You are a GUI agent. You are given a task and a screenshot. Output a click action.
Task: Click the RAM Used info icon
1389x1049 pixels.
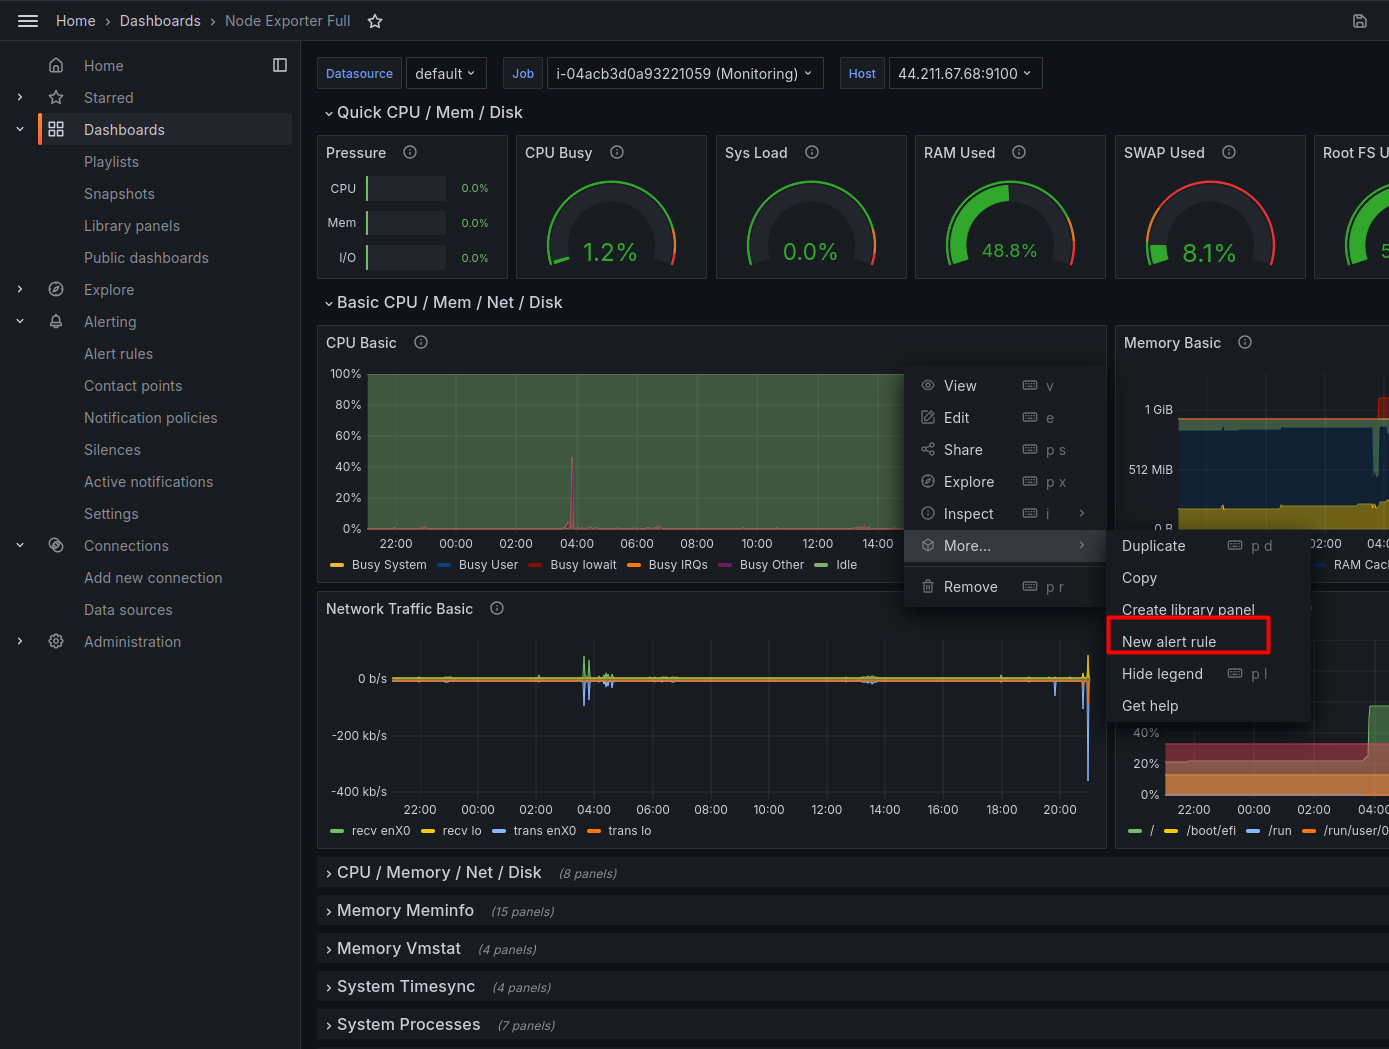click(x=1019, y=152)
